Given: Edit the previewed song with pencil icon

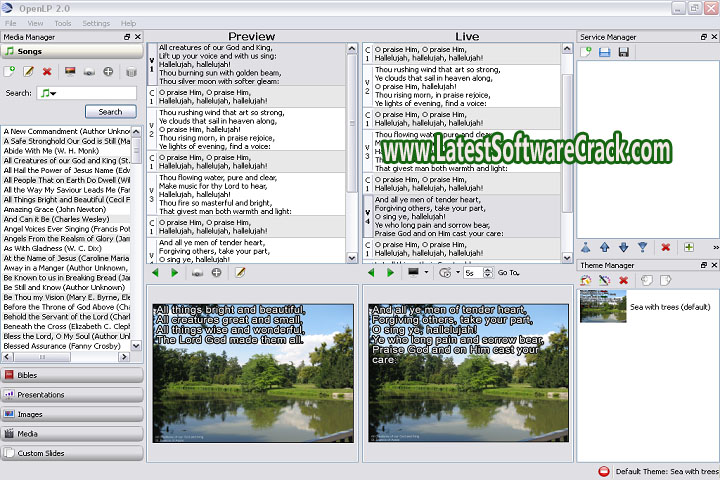Looking at the screenshot, I should [240, 272].
